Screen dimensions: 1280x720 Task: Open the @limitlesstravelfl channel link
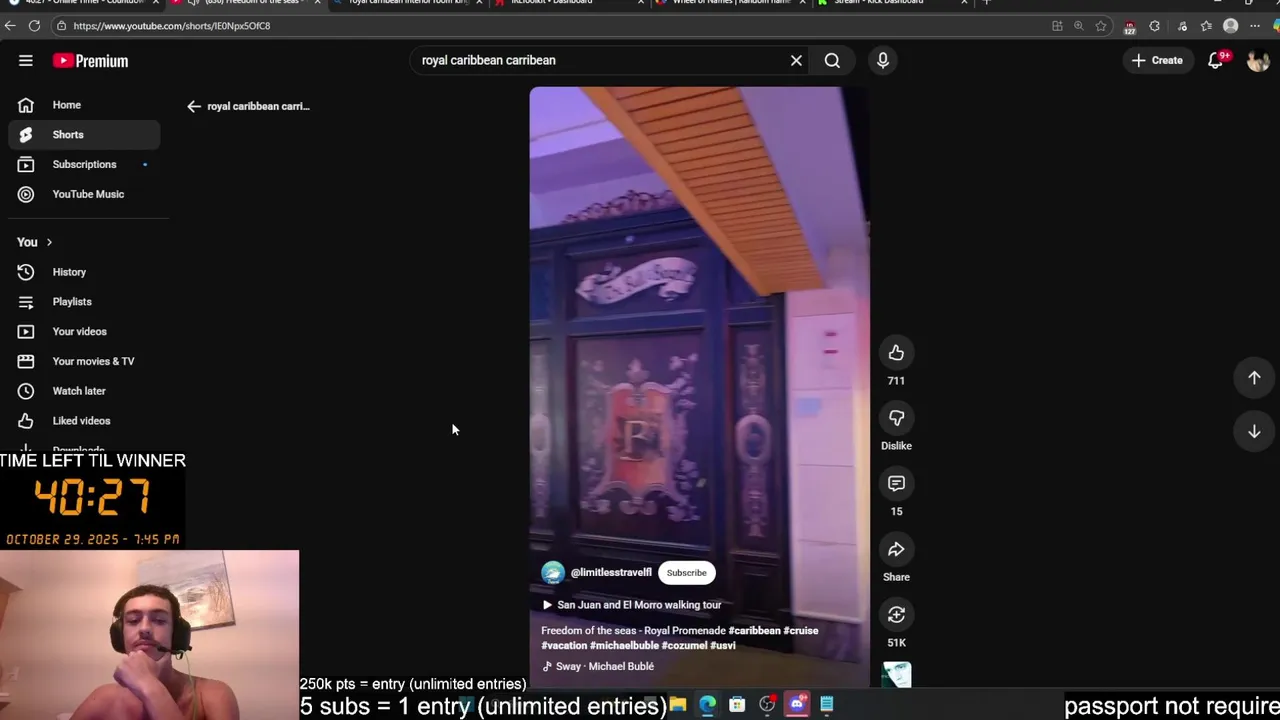[611, 573]
